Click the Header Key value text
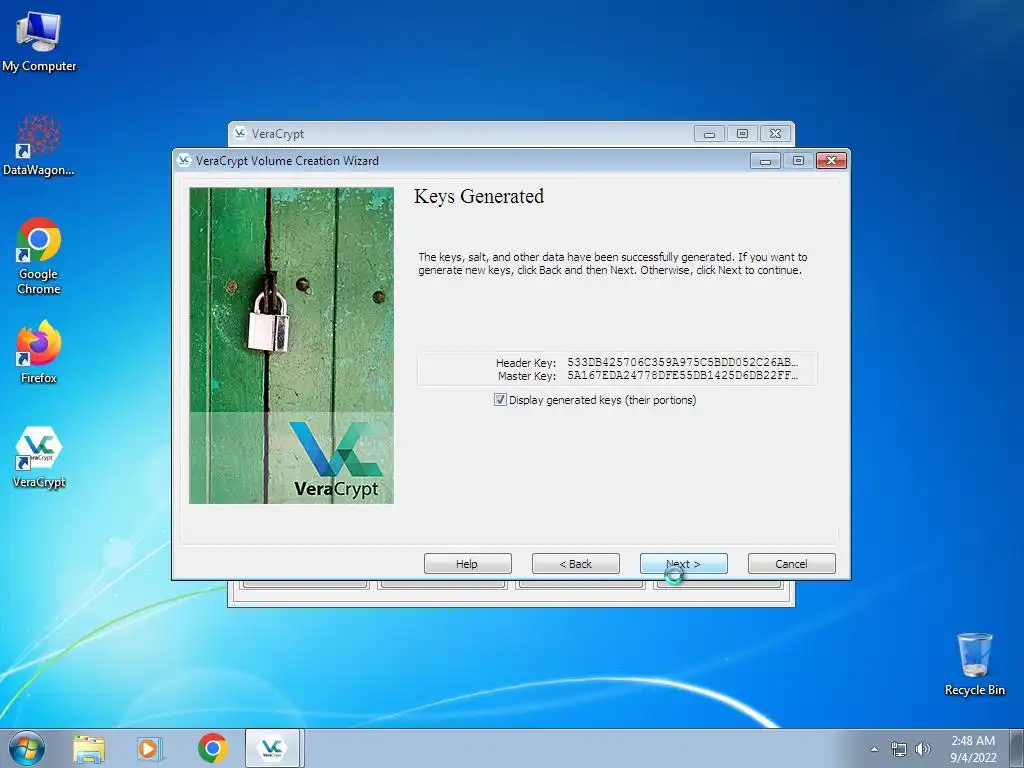This screenshot has height=768, width=1024. tap(682, 362)
